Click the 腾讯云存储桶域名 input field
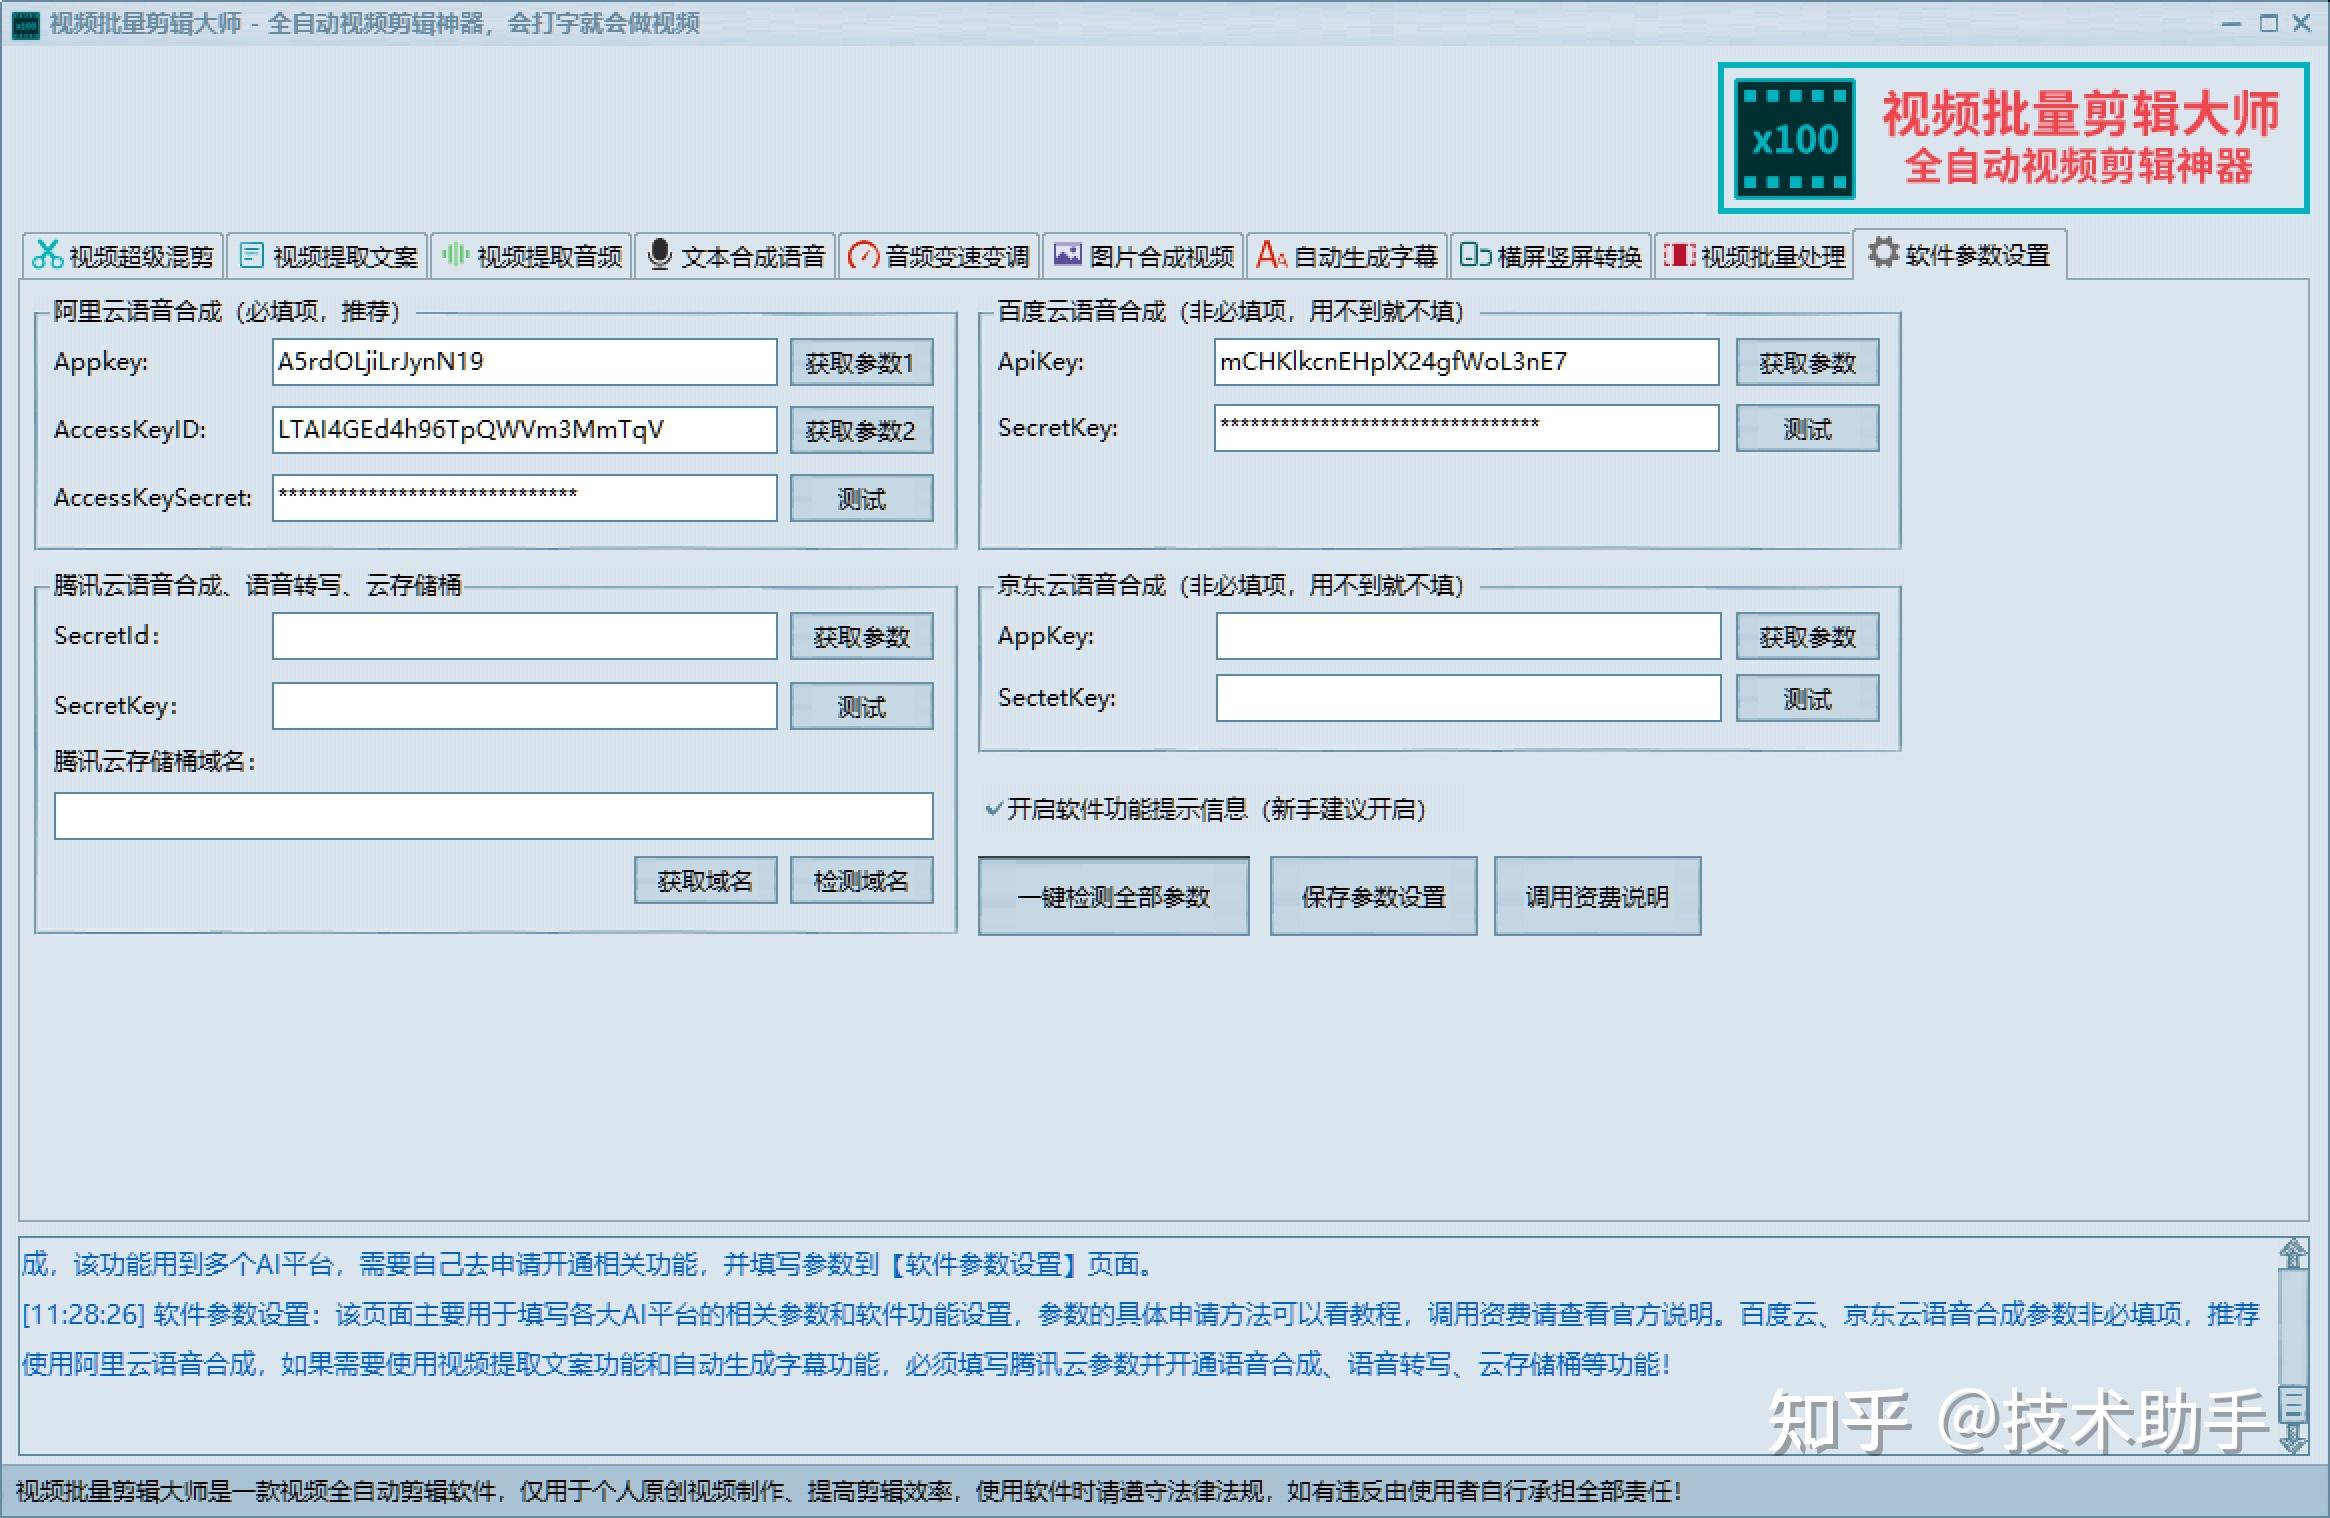 (x=493, y=816)
